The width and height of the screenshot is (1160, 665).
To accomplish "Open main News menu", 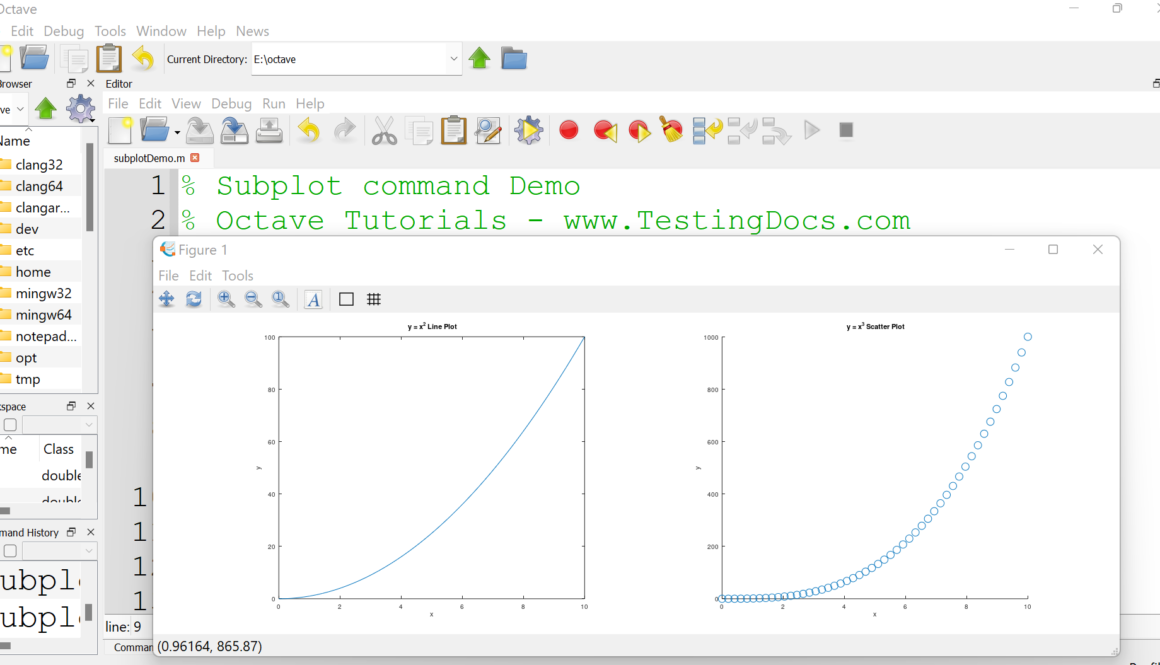I will [252, 31].
